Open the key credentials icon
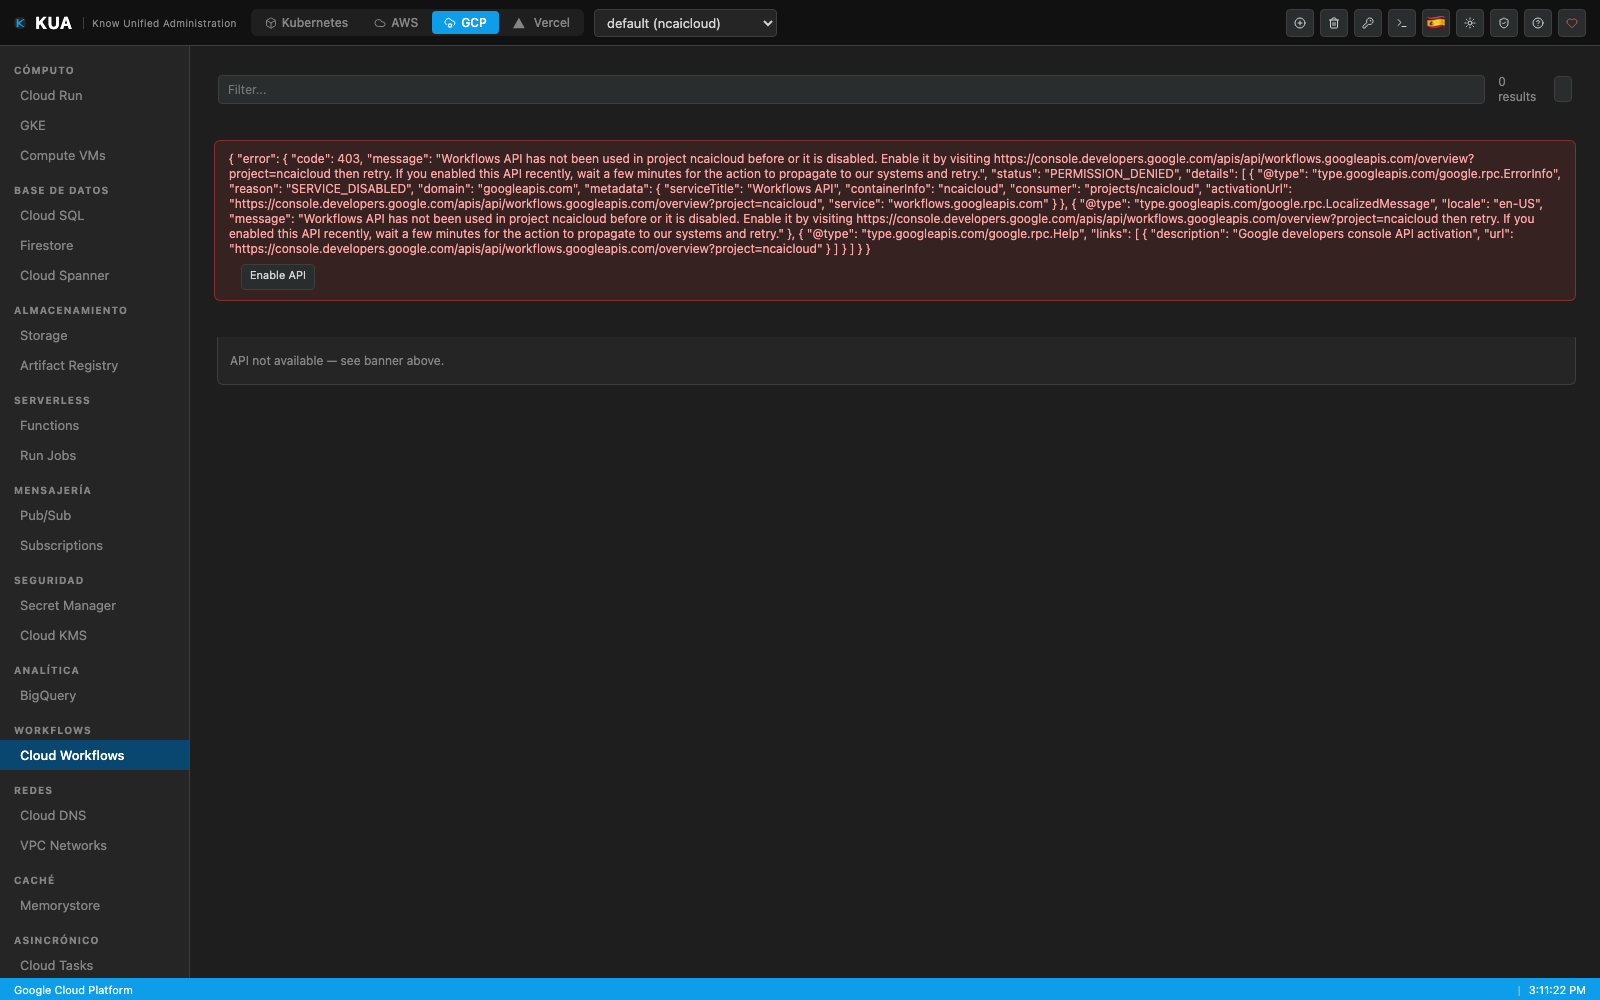The image size is (1600, 1000). point(1368,23)
